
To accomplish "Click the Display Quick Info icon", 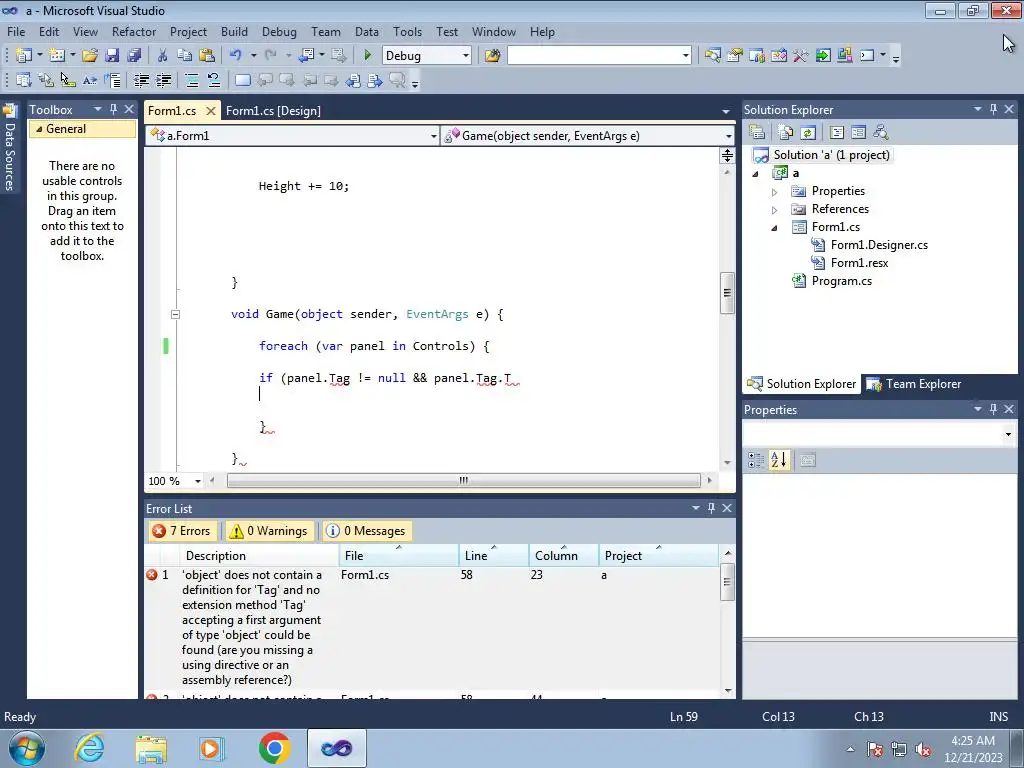I will coord(68,80).
